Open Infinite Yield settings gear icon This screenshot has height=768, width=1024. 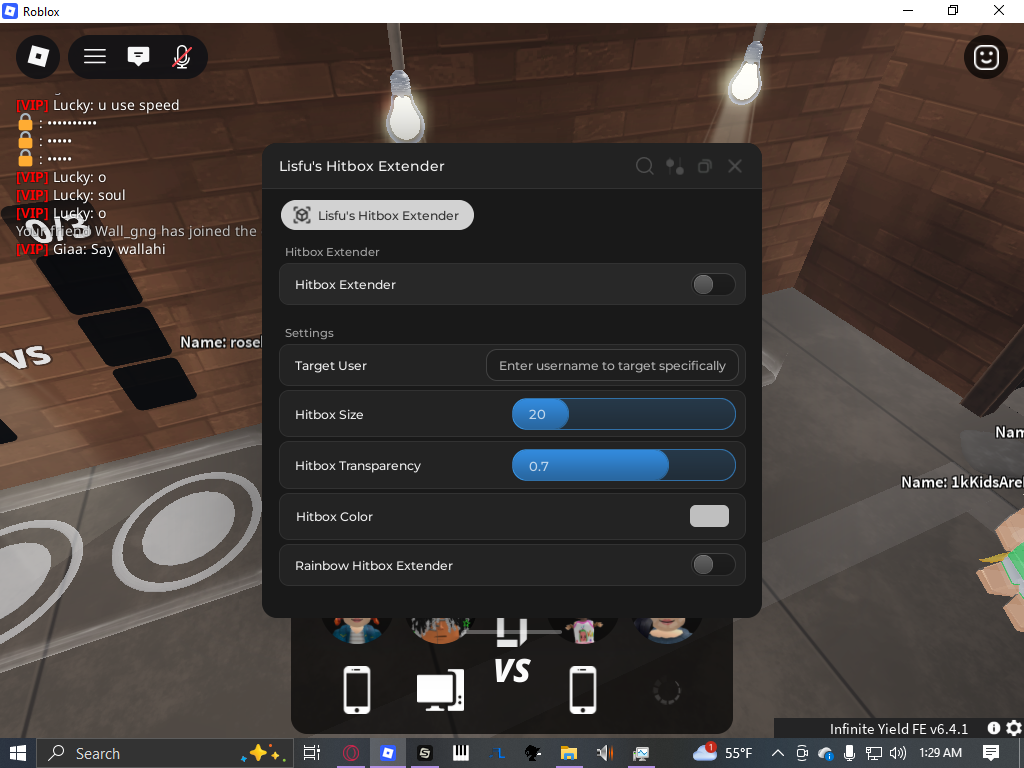point(1014,728)
